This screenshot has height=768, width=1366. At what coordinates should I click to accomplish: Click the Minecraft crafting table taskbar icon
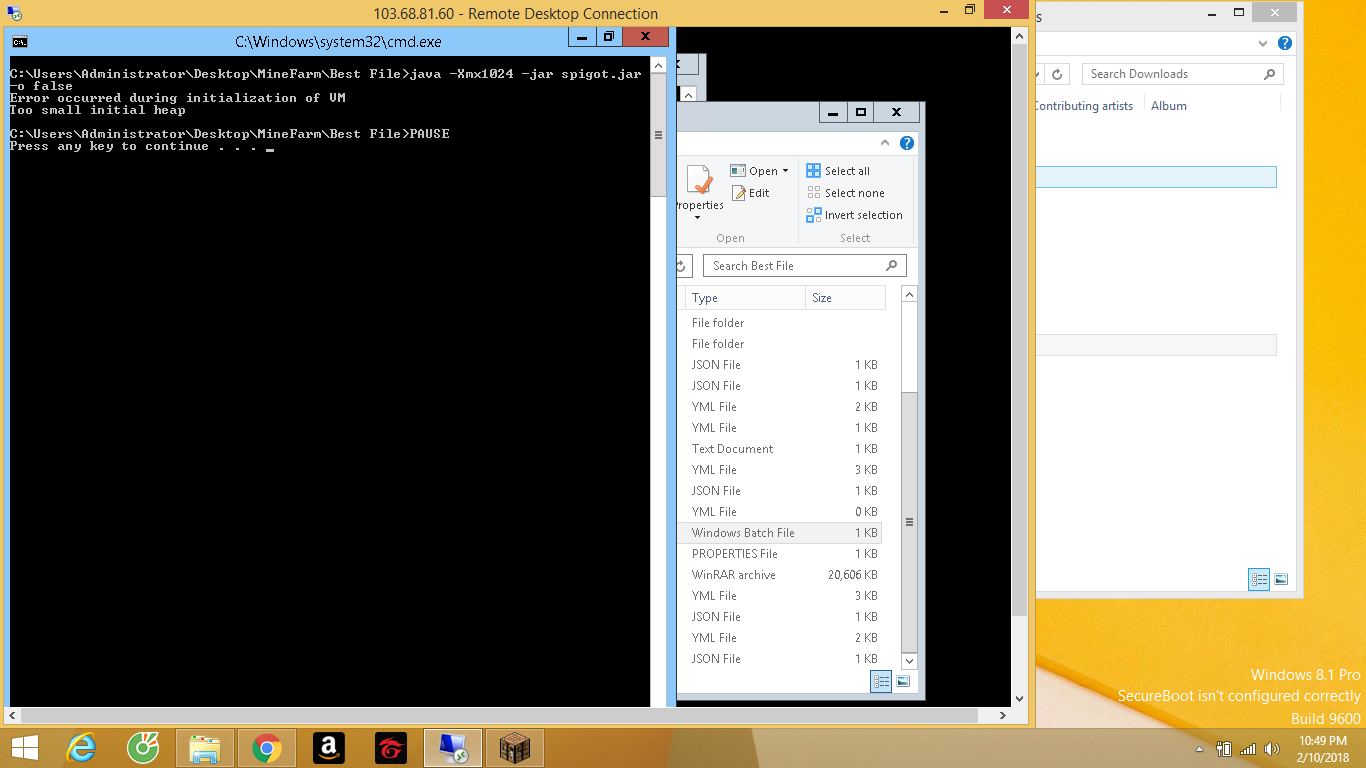point(514,748)
